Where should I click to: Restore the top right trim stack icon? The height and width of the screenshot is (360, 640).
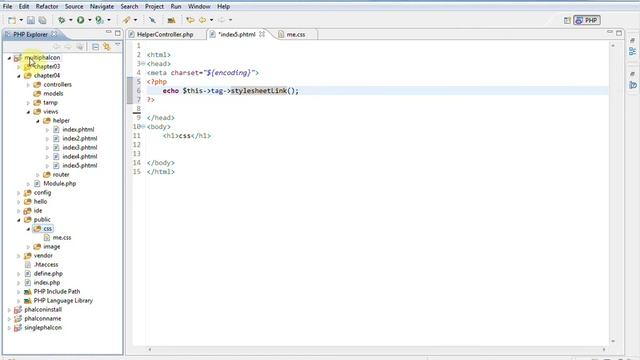(632, 40)
